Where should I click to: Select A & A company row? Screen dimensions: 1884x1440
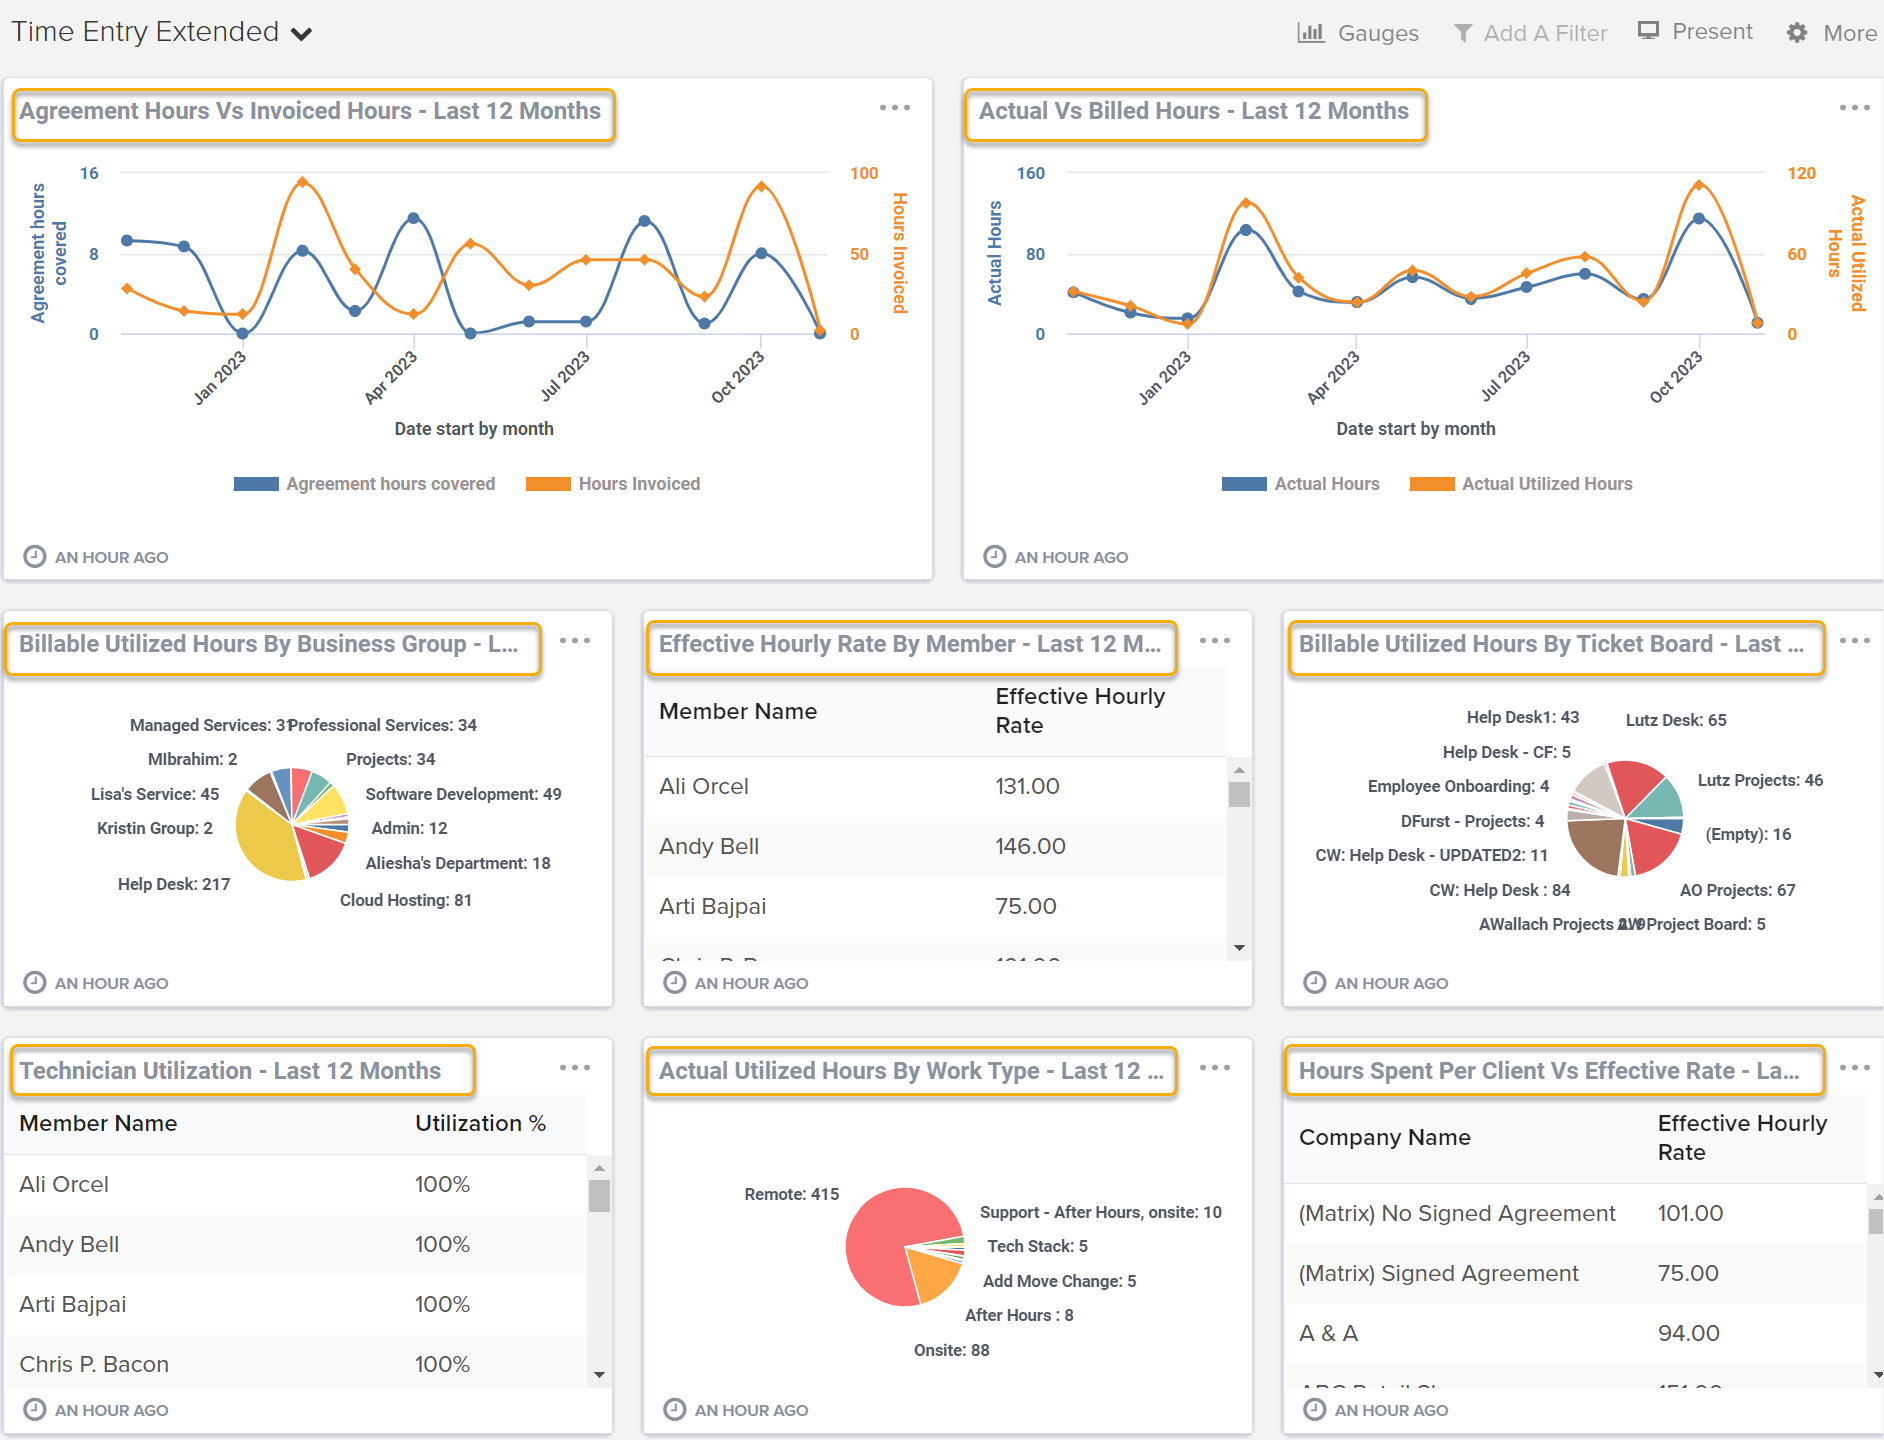point(1575,1333)
